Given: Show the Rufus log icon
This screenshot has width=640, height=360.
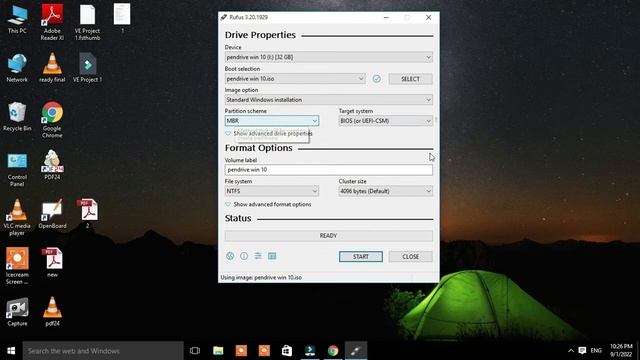Looking at the screenshot, I should [272, 256].
